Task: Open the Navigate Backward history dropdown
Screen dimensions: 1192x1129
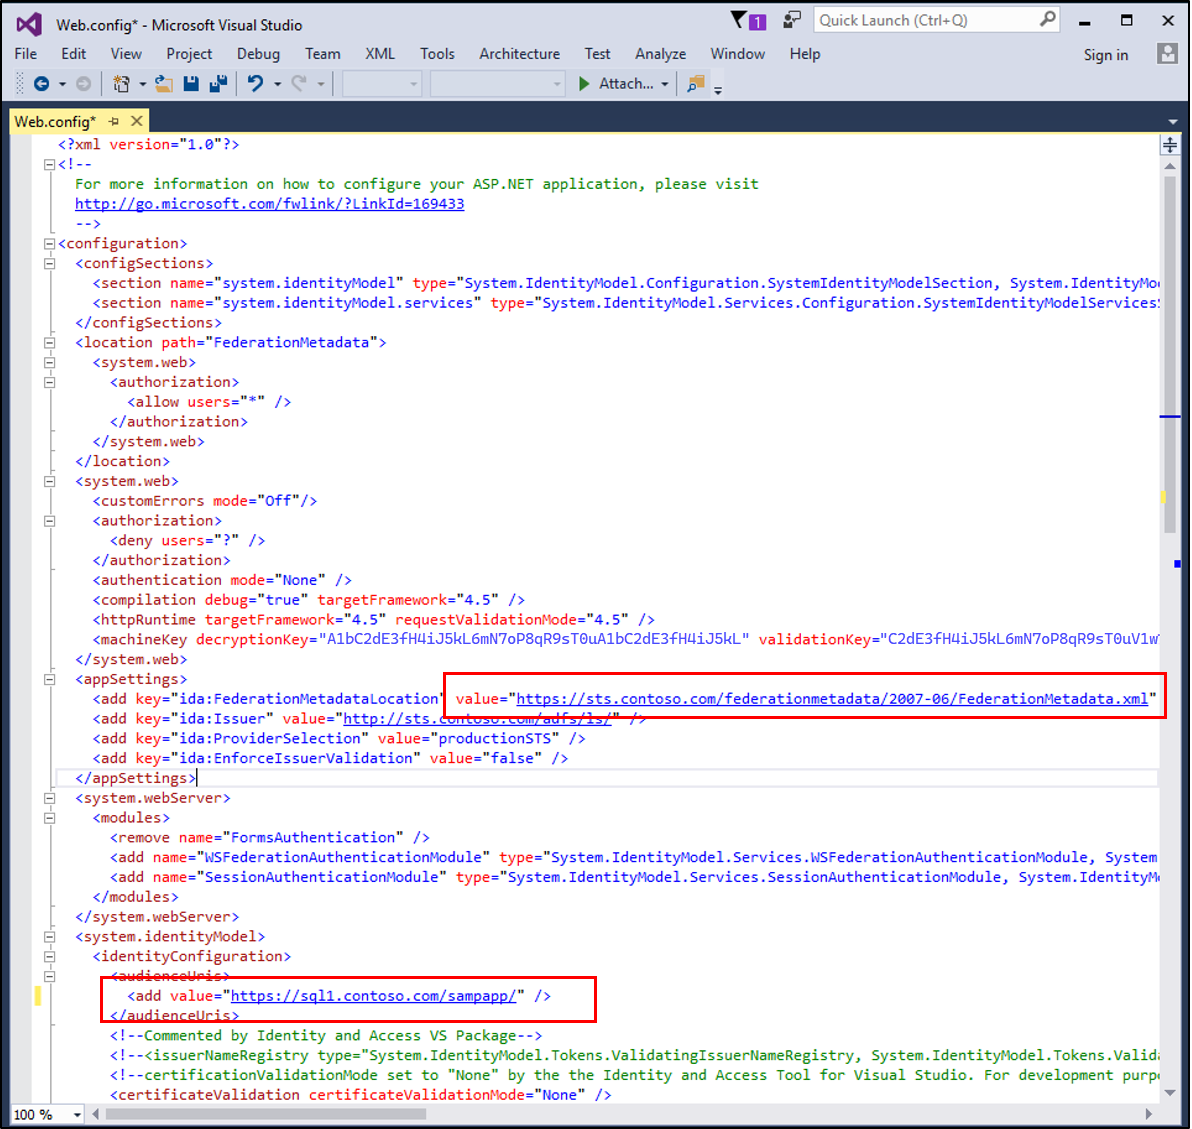Action: pyautogui.click(x=62, y=84)
